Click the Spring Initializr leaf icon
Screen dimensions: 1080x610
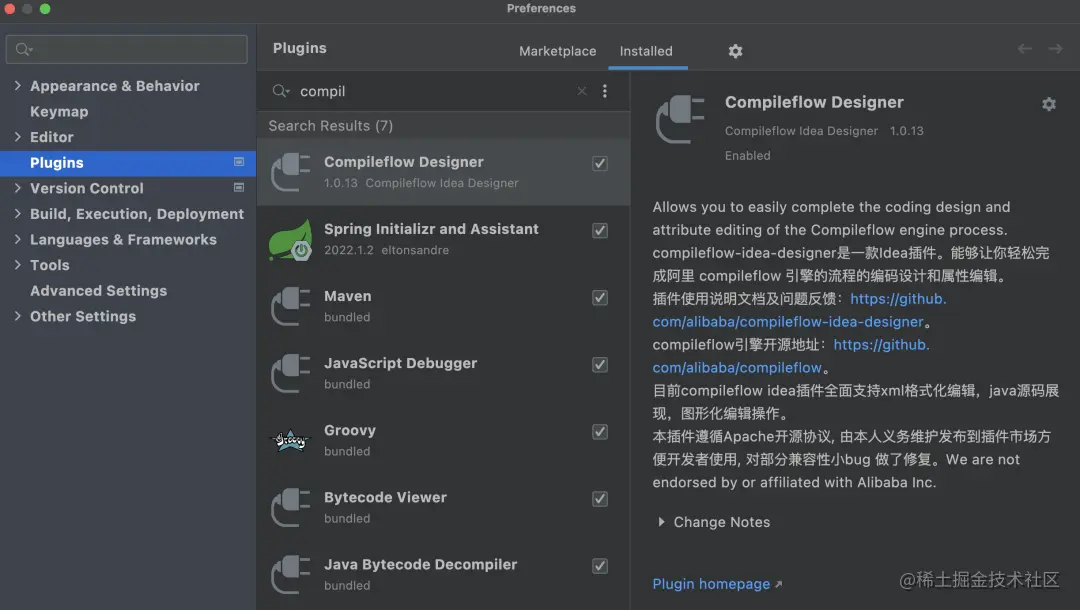coord(291,240)
